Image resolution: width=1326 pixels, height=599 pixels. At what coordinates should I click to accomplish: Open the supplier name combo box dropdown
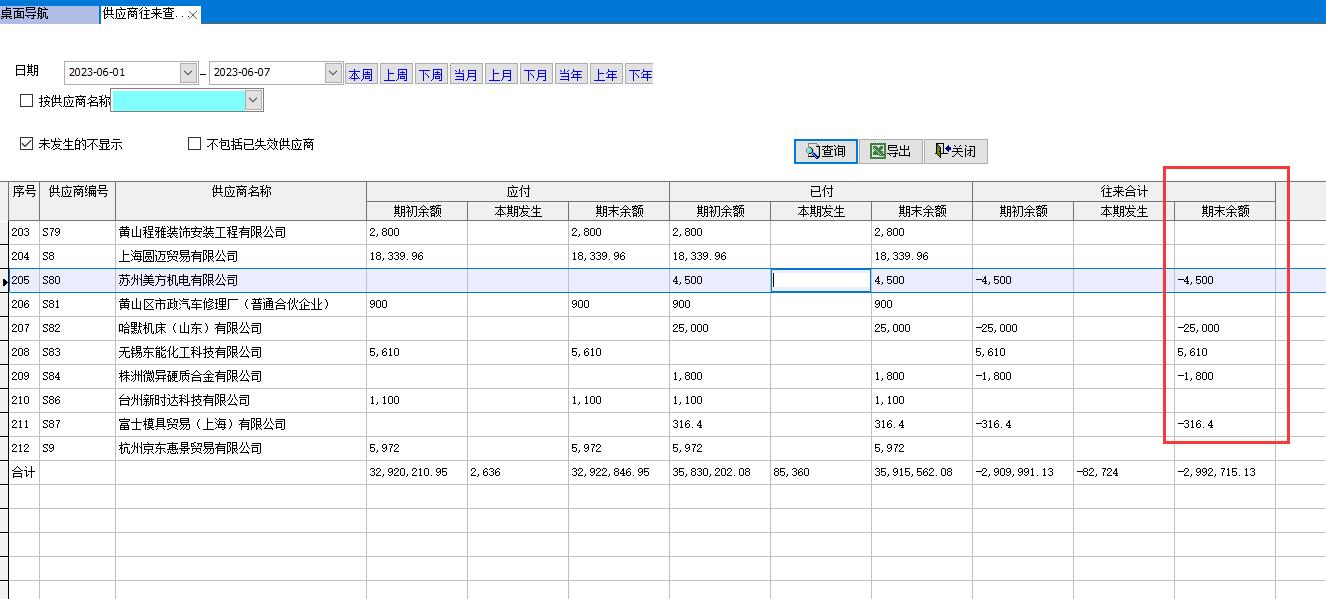253,100
